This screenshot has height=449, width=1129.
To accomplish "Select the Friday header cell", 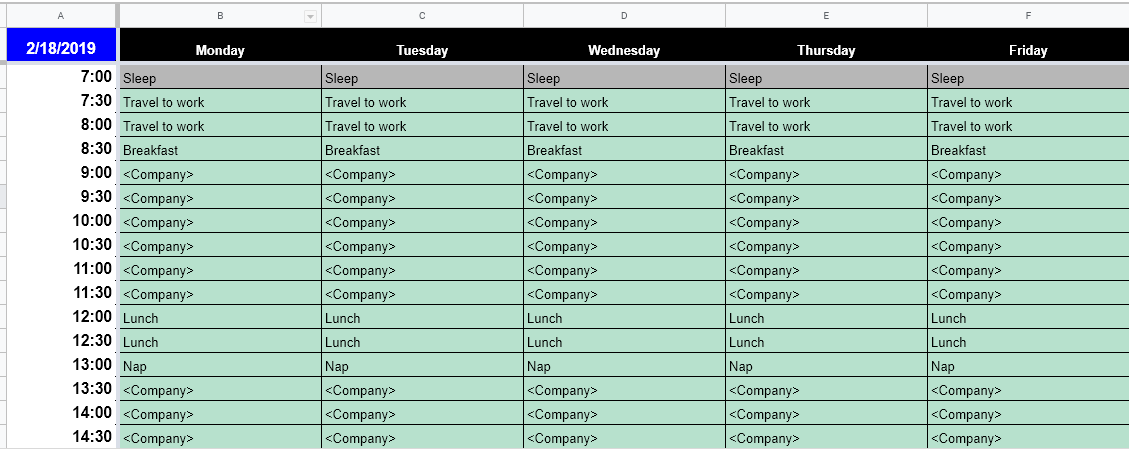I will [1028, 50].
